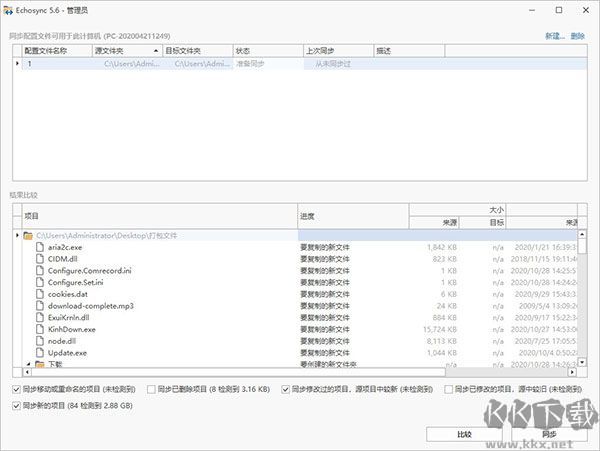The height and width of the screenshot is (451, 600).
Task: Click 要创建的新文件夹 progress text for 下载
Action: pos(328,364)
